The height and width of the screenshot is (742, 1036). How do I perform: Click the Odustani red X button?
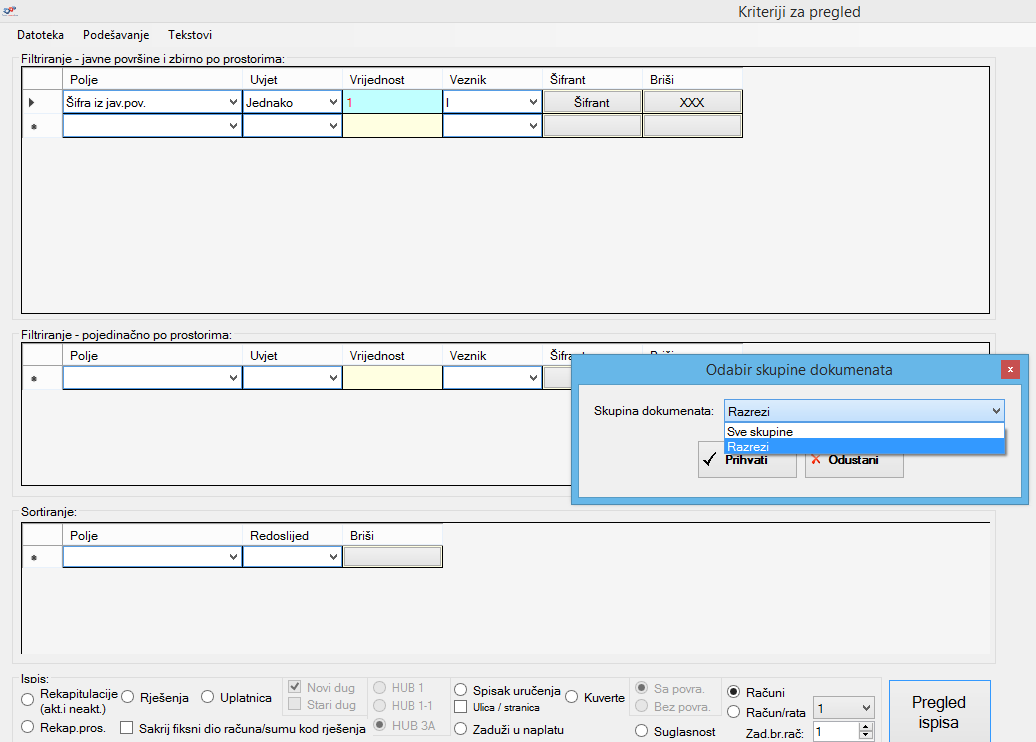pyautogui.click(x=854, y=461)
